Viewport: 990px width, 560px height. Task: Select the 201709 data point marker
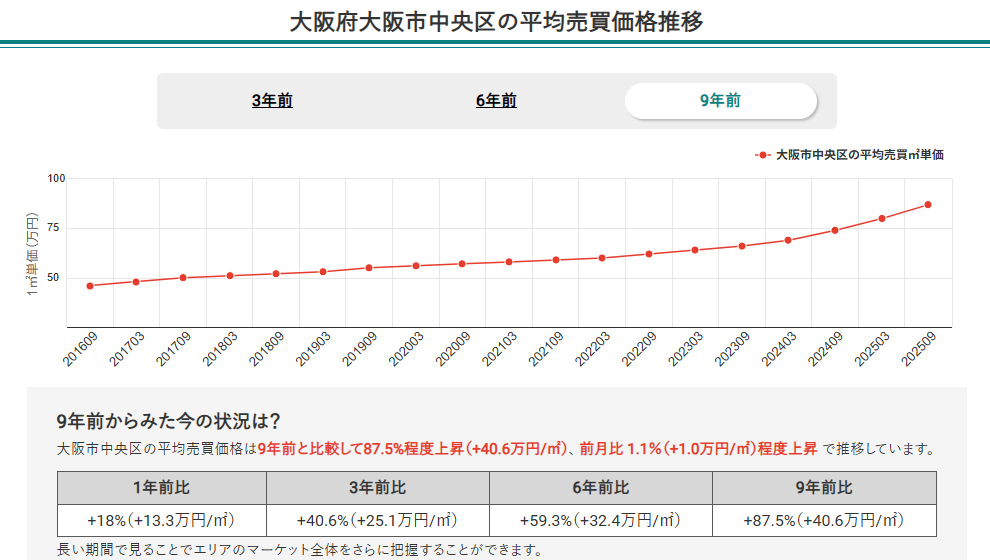183,278
